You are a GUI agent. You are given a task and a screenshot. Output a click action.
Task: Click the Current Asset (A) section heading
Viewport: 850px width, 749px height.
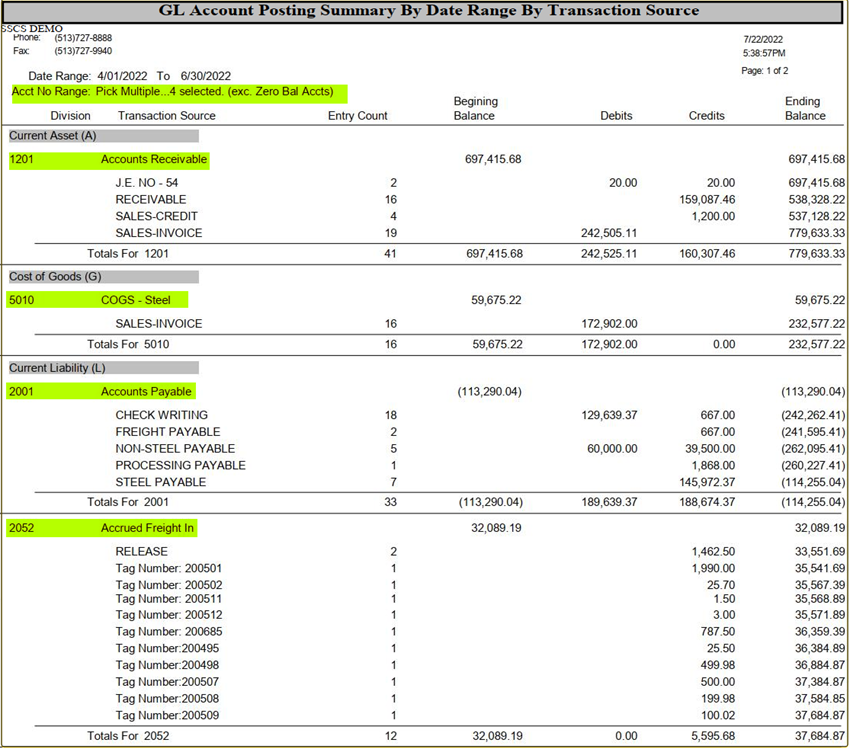point(53,135)
